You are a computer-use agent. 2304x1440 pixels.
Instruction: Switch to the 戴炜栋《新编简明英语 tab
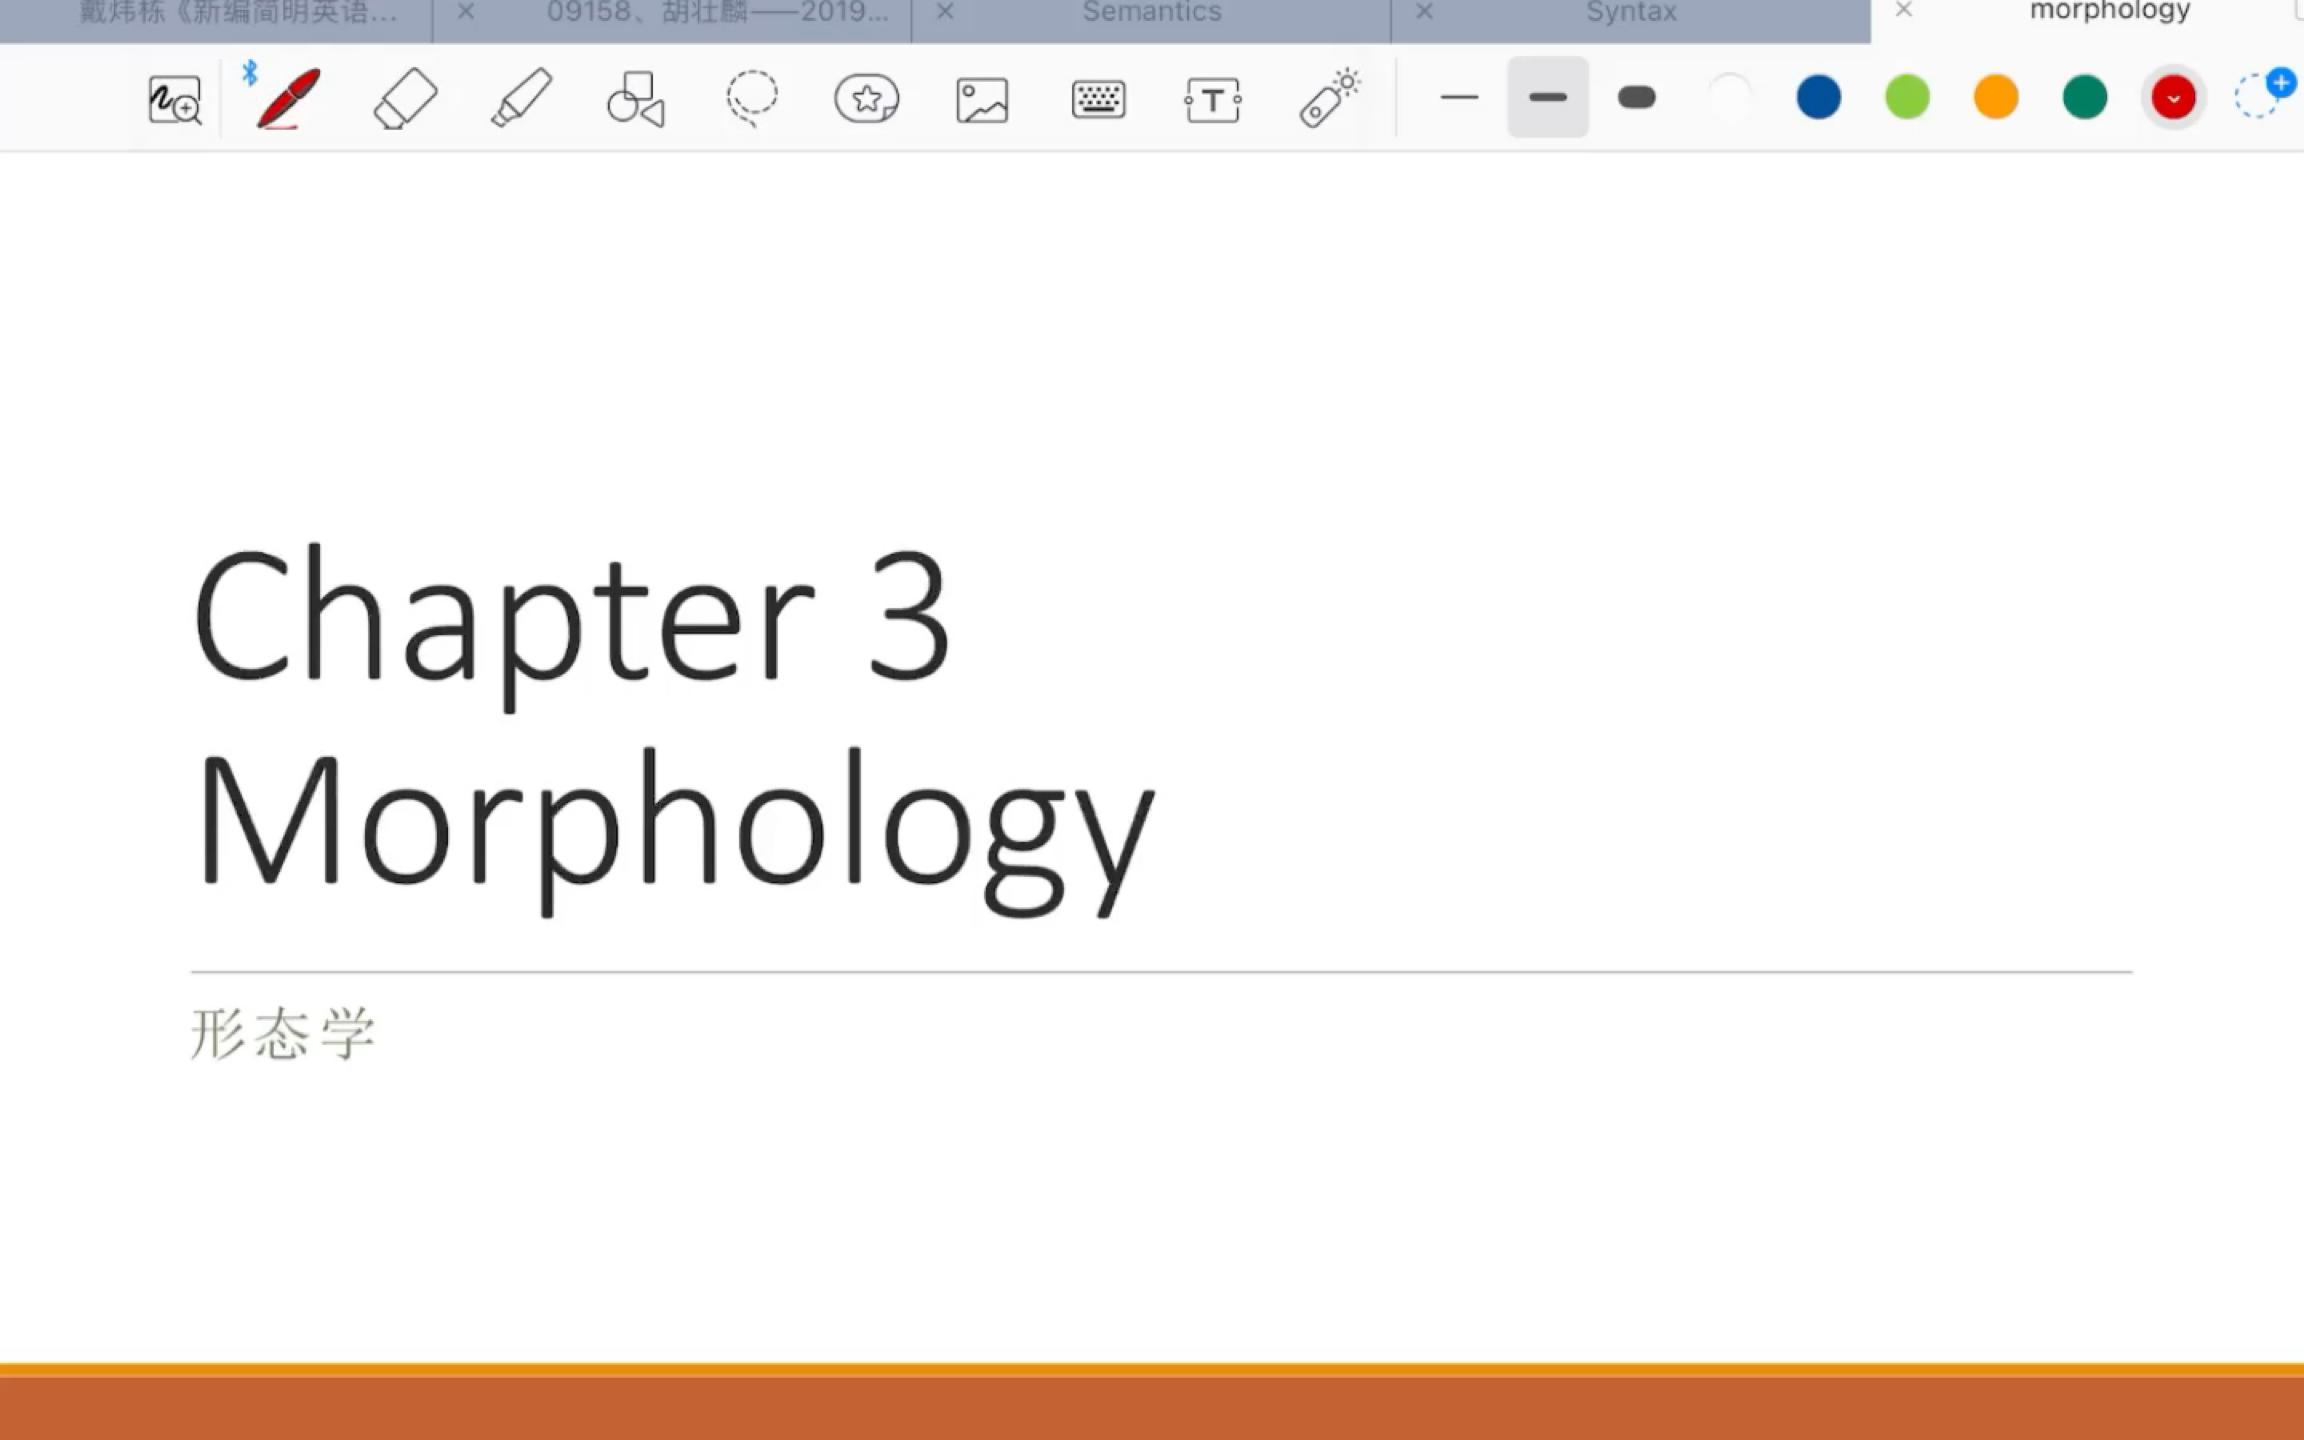238,12
